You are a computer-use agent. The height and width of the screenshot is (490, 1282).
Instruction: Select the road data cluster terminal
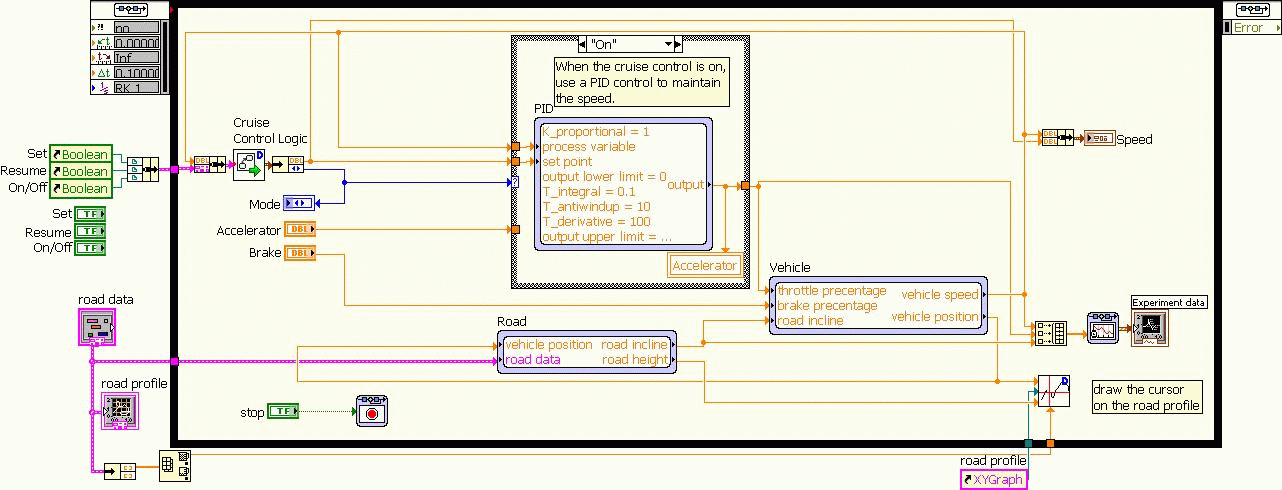coord(97,326)
